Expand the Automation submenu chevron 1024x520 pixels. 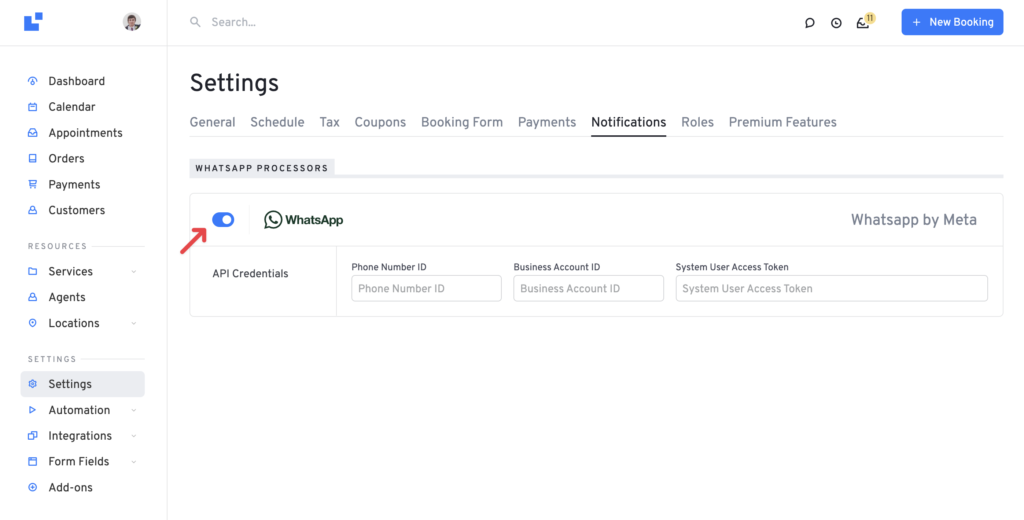[x=134, y=410]
